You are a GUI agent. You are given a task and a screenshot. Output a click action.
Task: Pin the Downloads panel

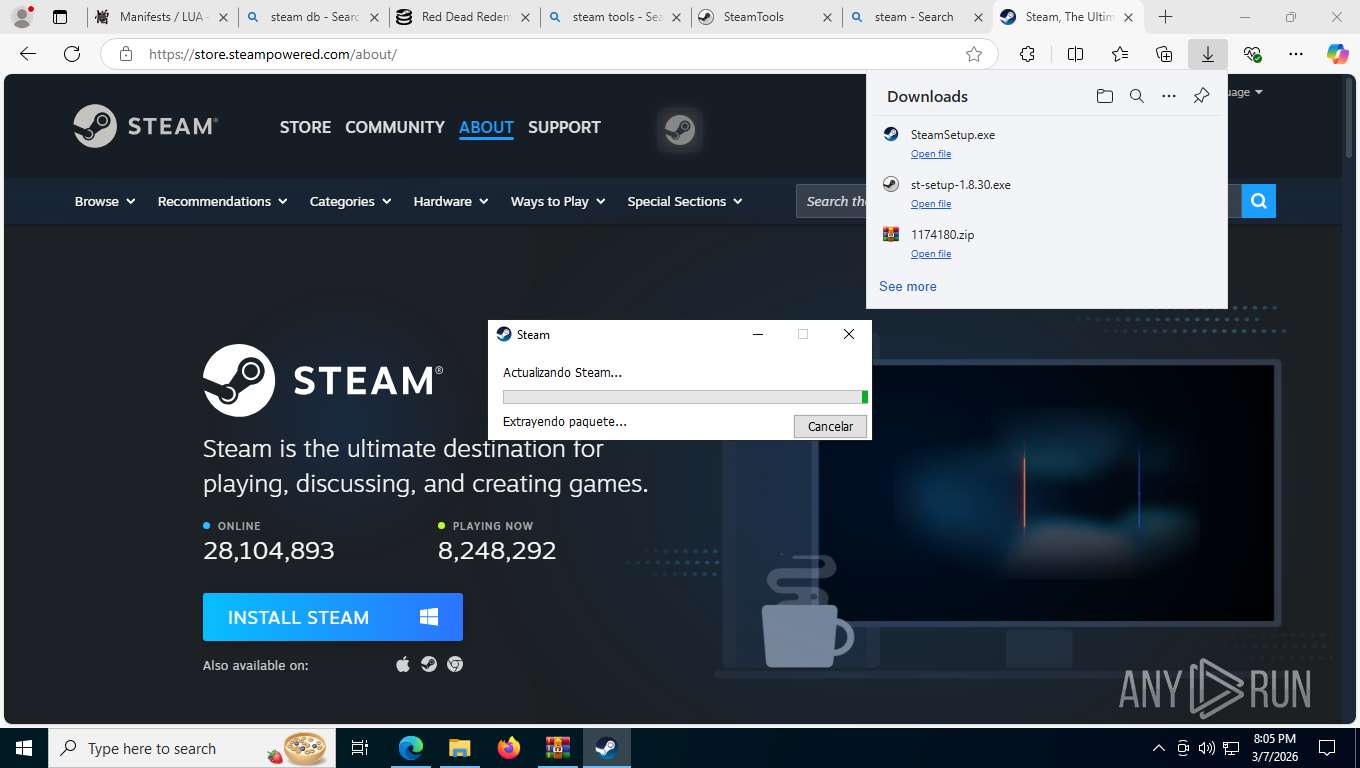1202,96
